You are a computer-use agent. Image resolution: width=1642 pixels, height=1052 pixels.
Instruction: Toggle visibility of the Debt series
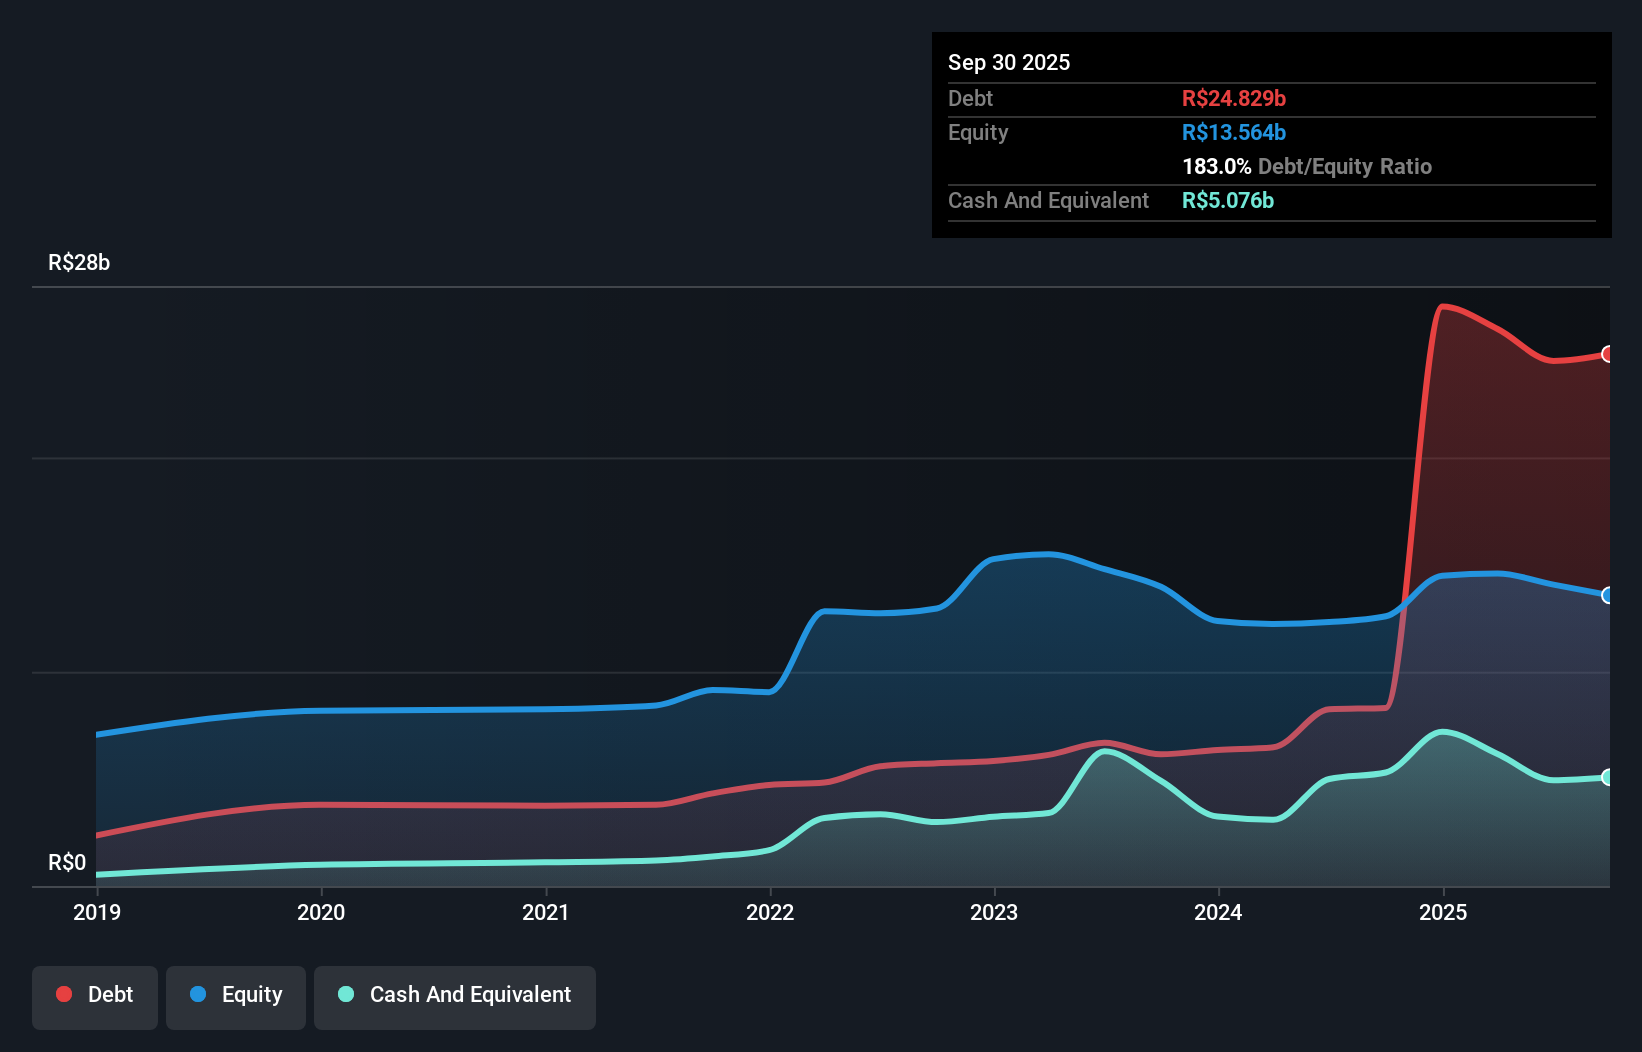click(94, 997)
